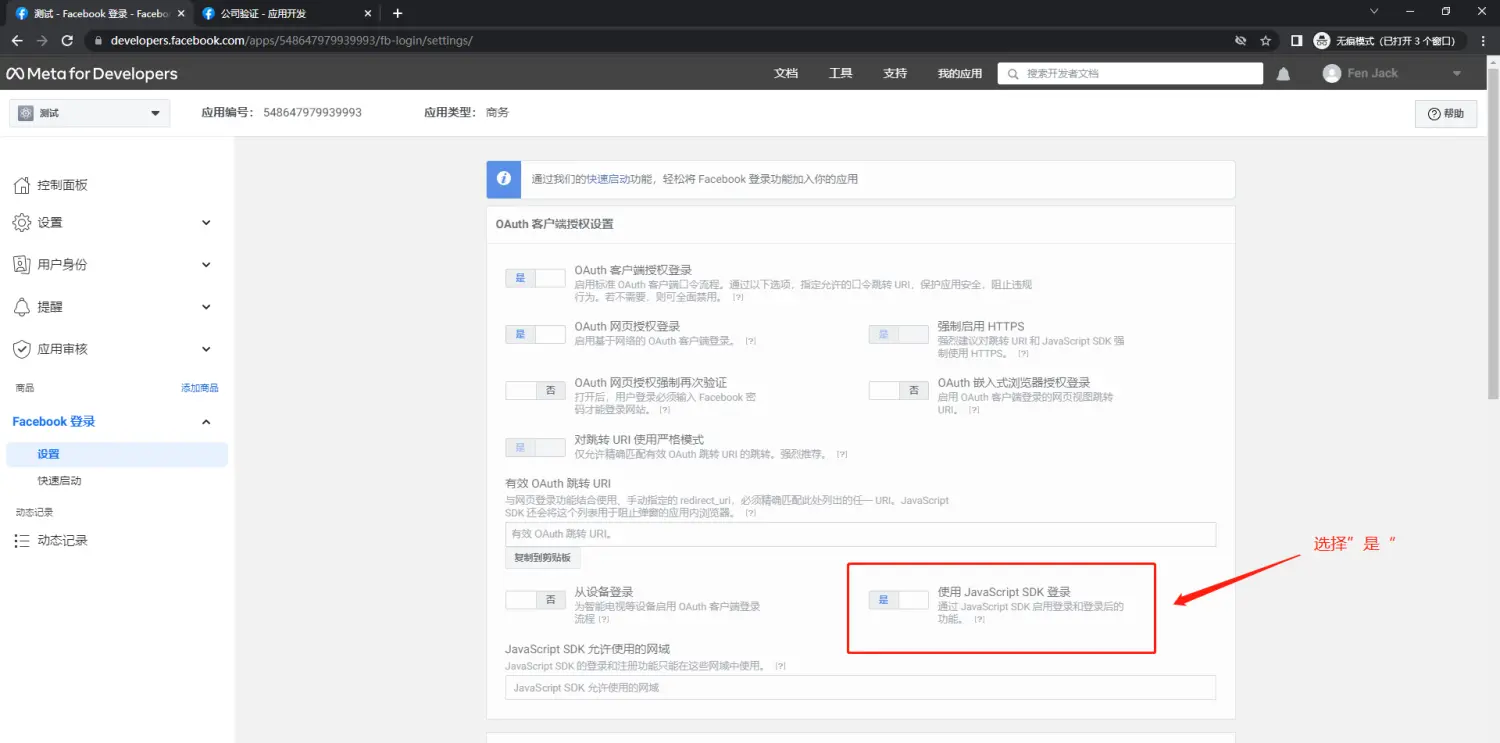The image size is (1500, 743).
Task: Click the 控制面板 house icon
Action: coord(21,185)
